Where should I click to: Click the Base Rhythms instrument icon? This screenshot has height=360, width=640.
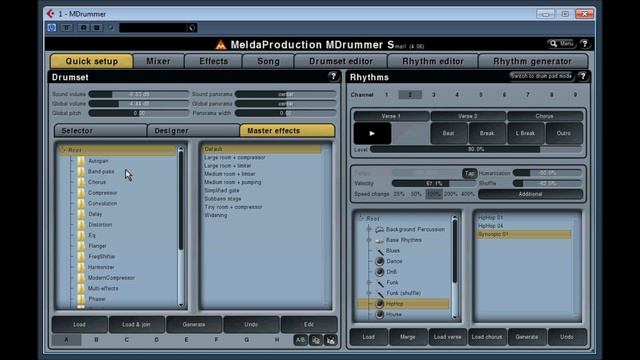pyautogui.click(x=379, y=240)
